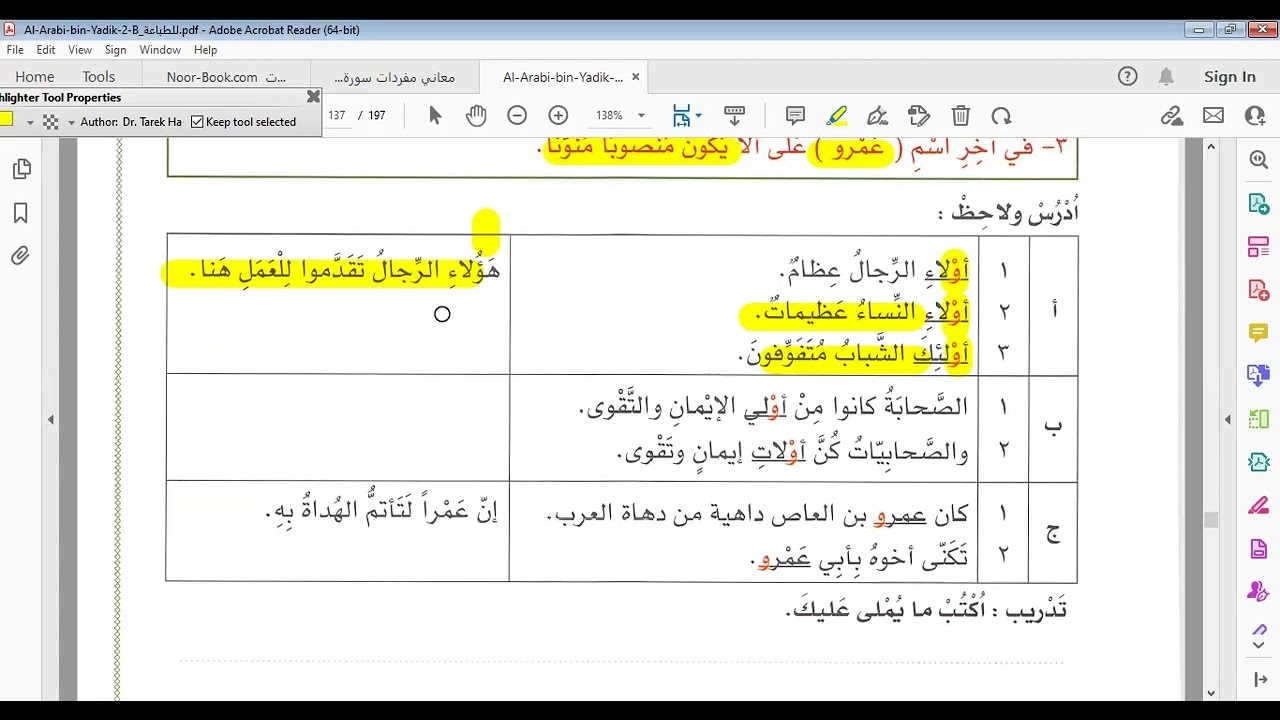Open highlighter color dropdown arrow

30,122
